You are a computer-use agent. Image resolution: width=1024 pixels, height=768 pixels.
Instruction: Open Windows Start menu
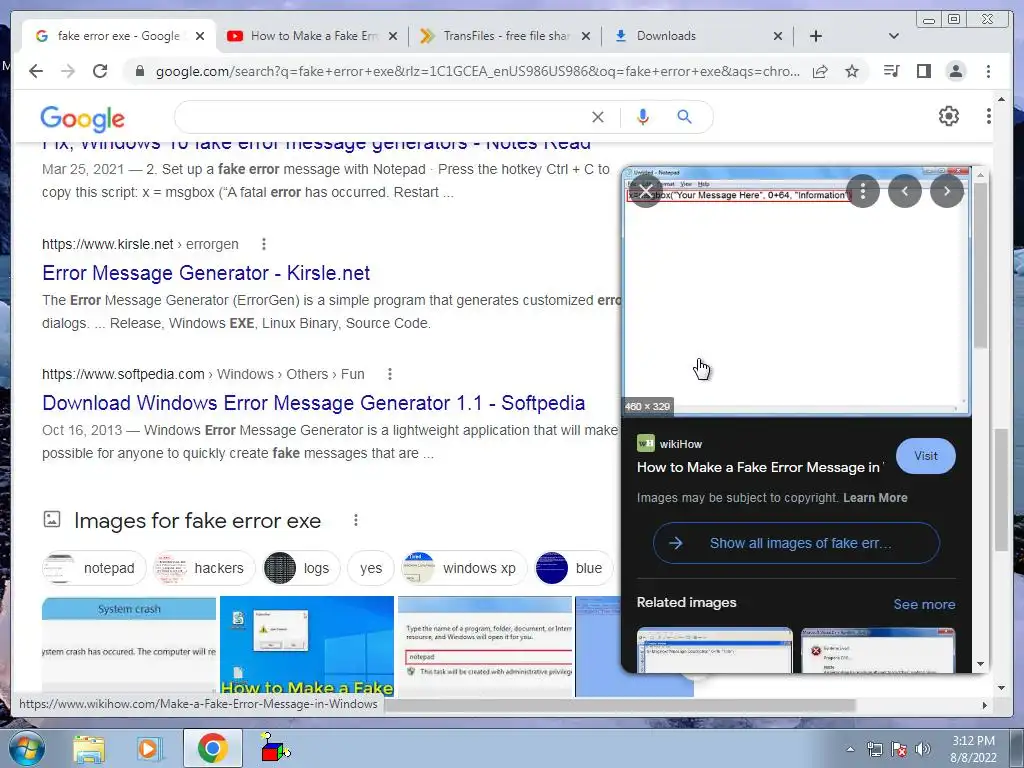click(26, 748)
